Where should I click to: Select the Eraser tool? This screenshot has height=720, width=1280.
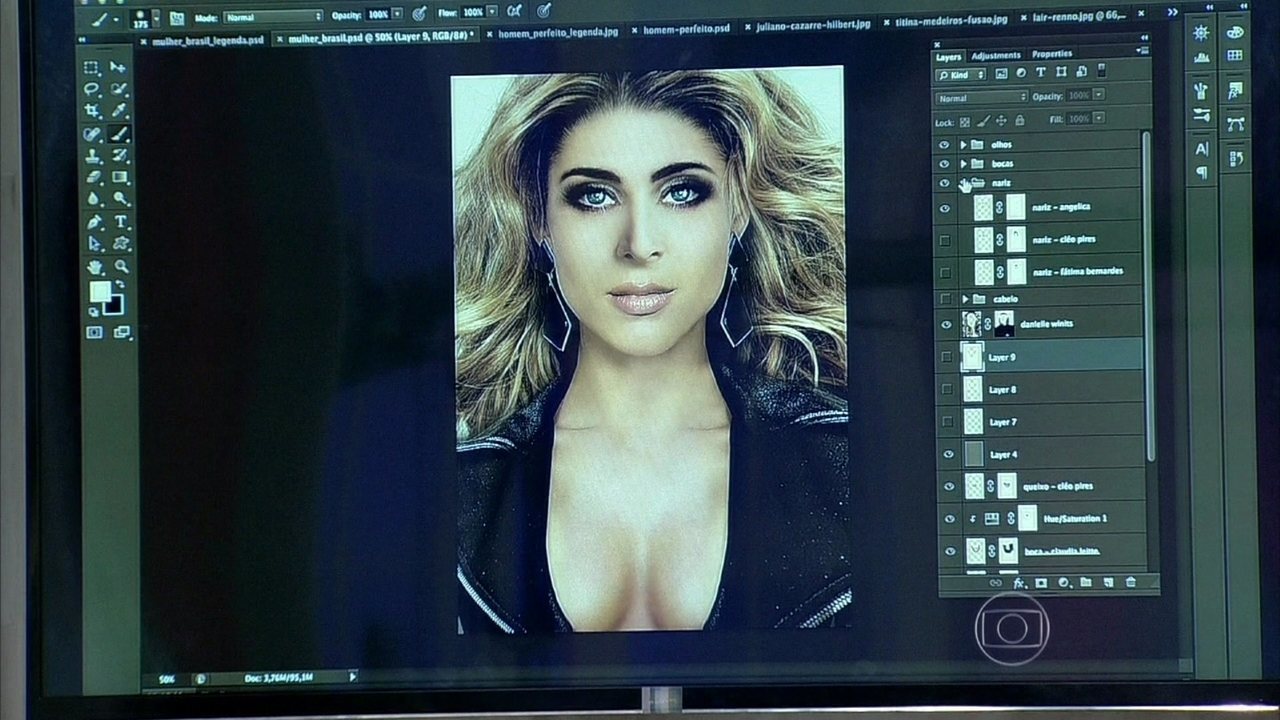[92, 178]
